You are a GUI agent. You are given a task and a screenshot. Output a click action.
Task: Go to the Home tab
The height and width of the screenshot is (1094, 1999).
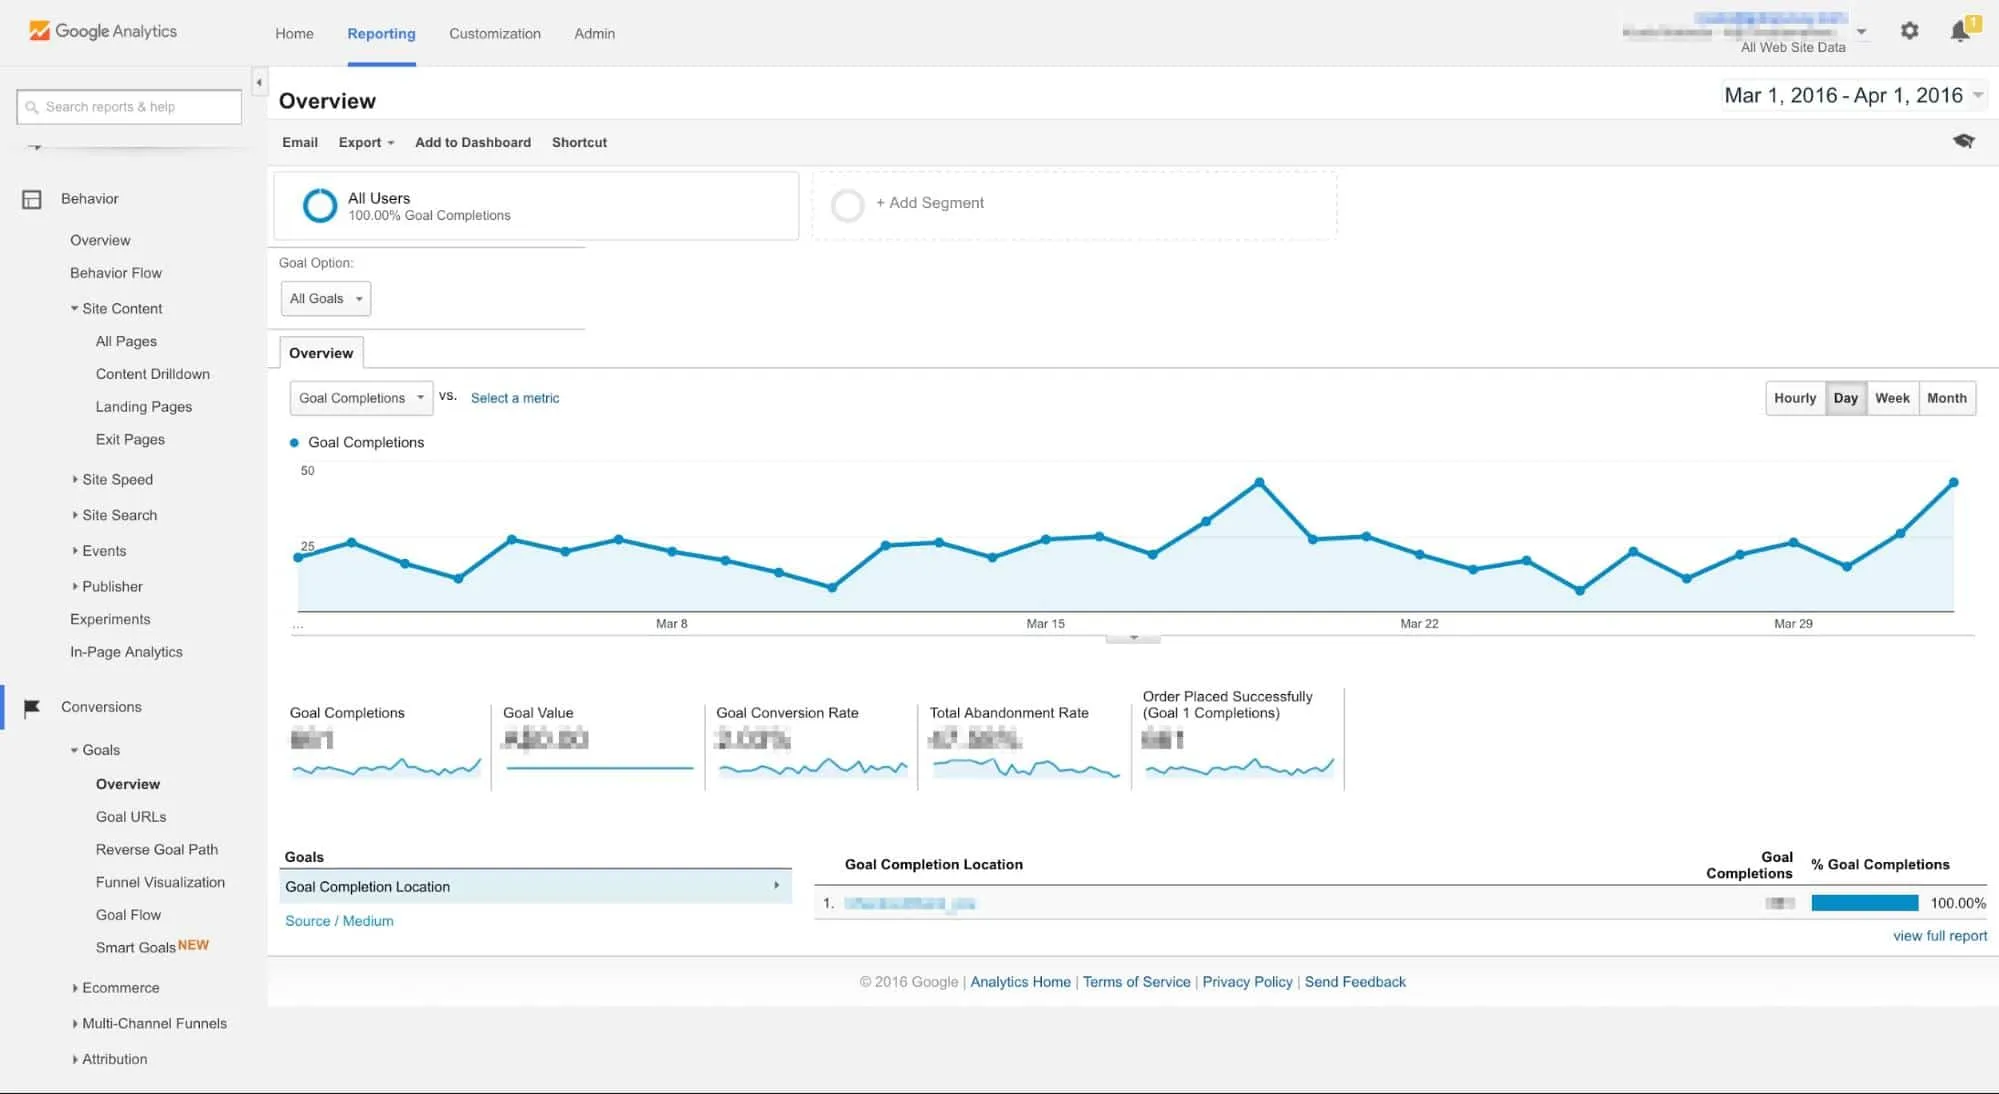(294, 33)
